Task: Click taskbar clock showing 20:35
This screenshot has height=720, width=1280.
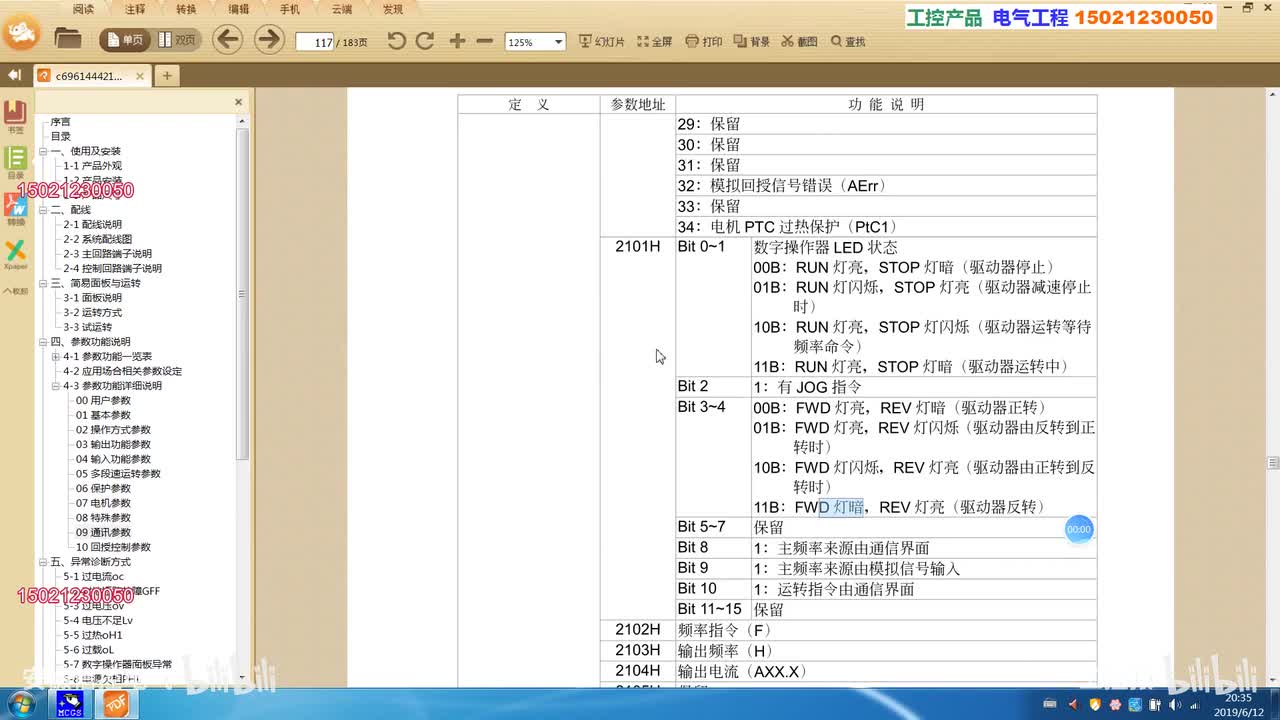Action: (1238, 704)
